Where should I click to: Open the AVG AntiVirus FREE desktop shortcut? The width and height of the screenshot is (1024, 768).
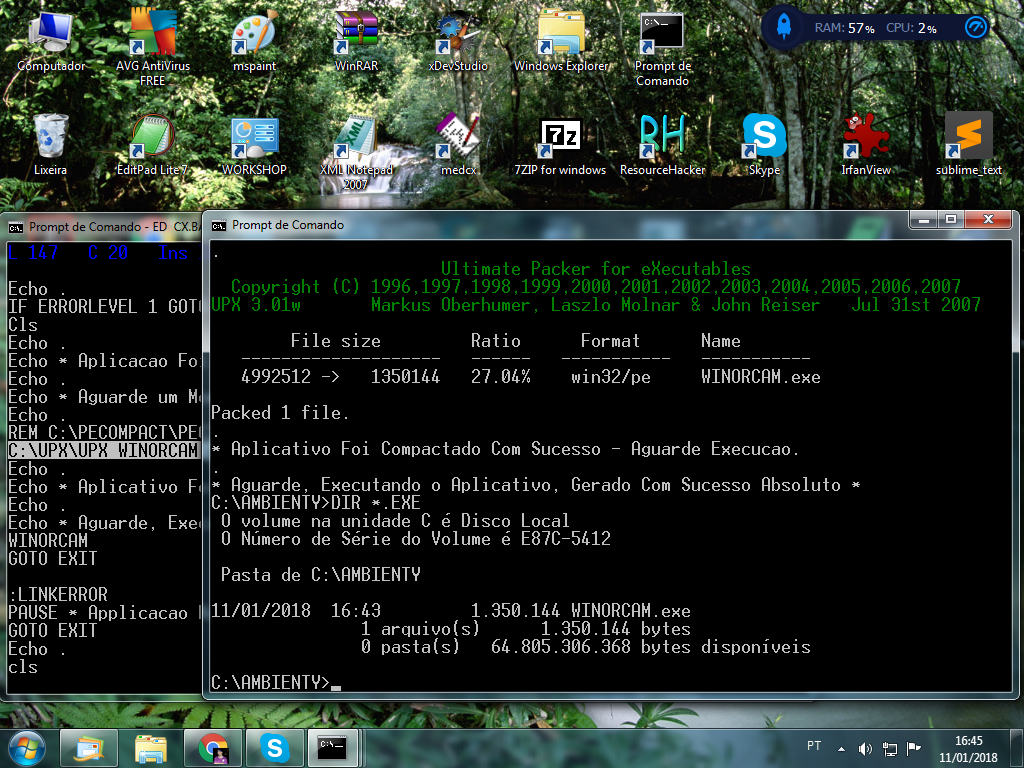click(152, 35)
